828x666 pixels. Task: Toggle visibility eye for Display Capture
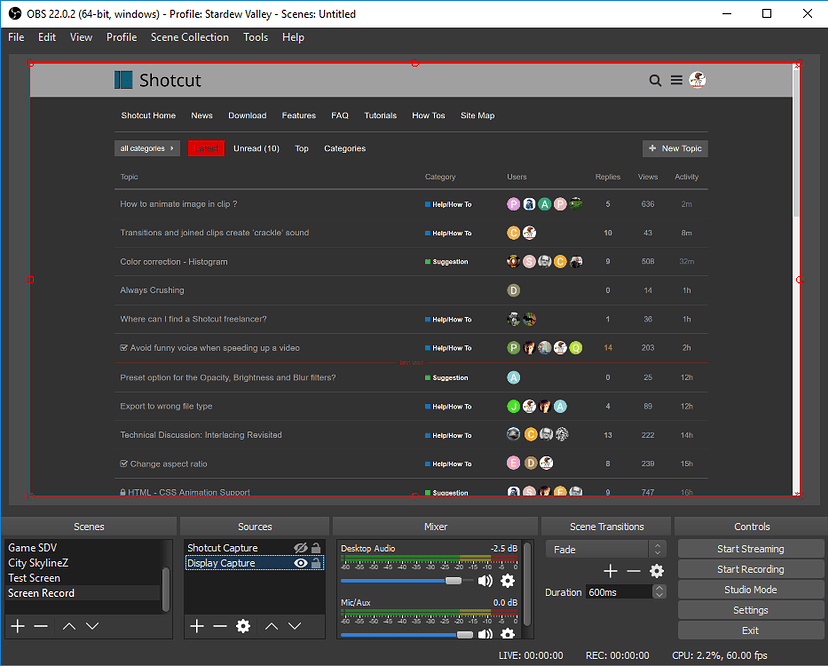(x=300, y=563)
